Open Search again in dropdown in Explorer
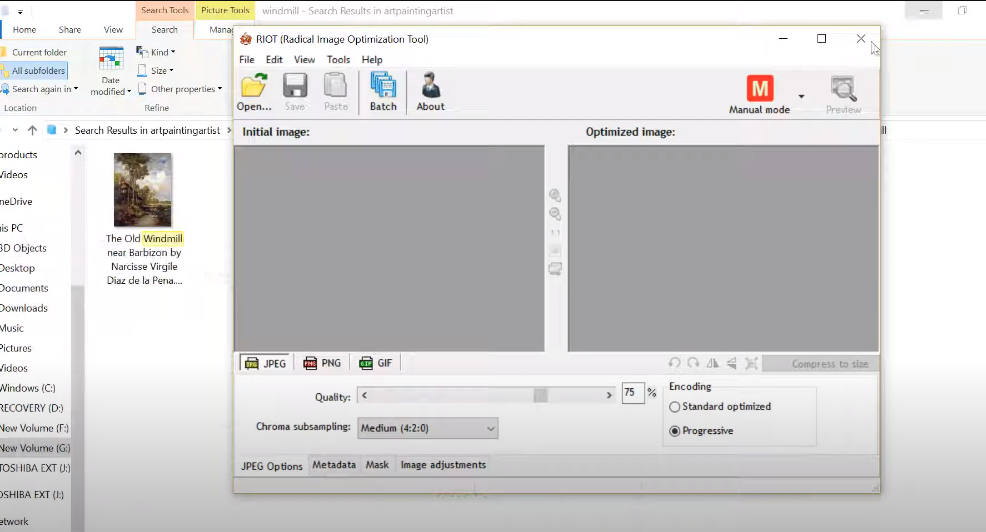986x532 pixels. click(x=40, y=89)
